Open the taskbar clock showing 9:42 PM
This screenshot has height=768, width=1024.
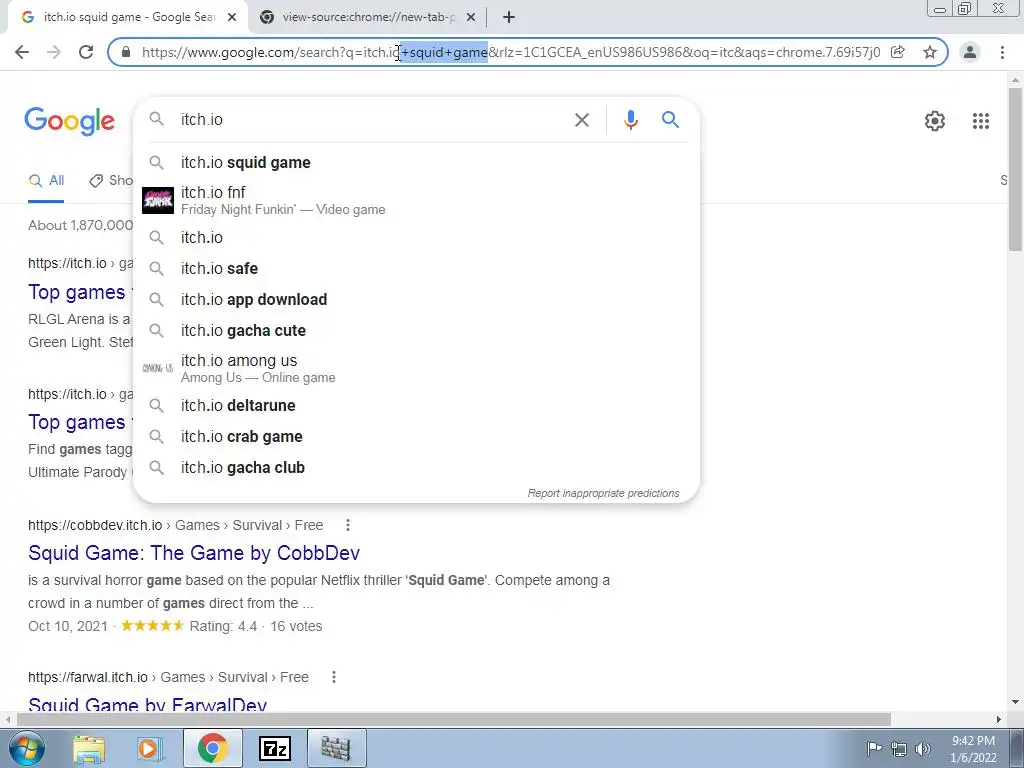pyautogui.click(x=973, y=749)
